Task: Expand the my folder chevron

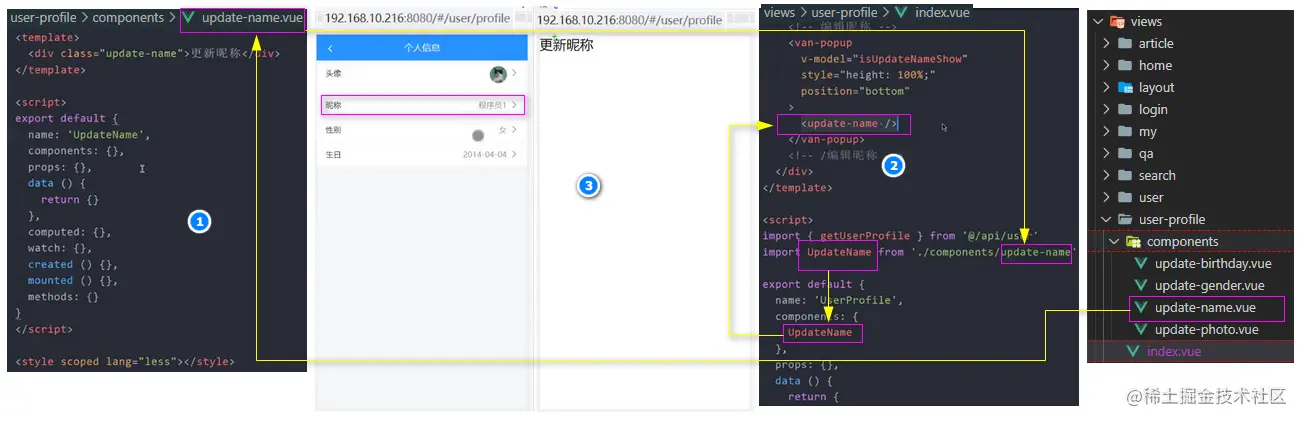Action: [x=1107, y=132]
